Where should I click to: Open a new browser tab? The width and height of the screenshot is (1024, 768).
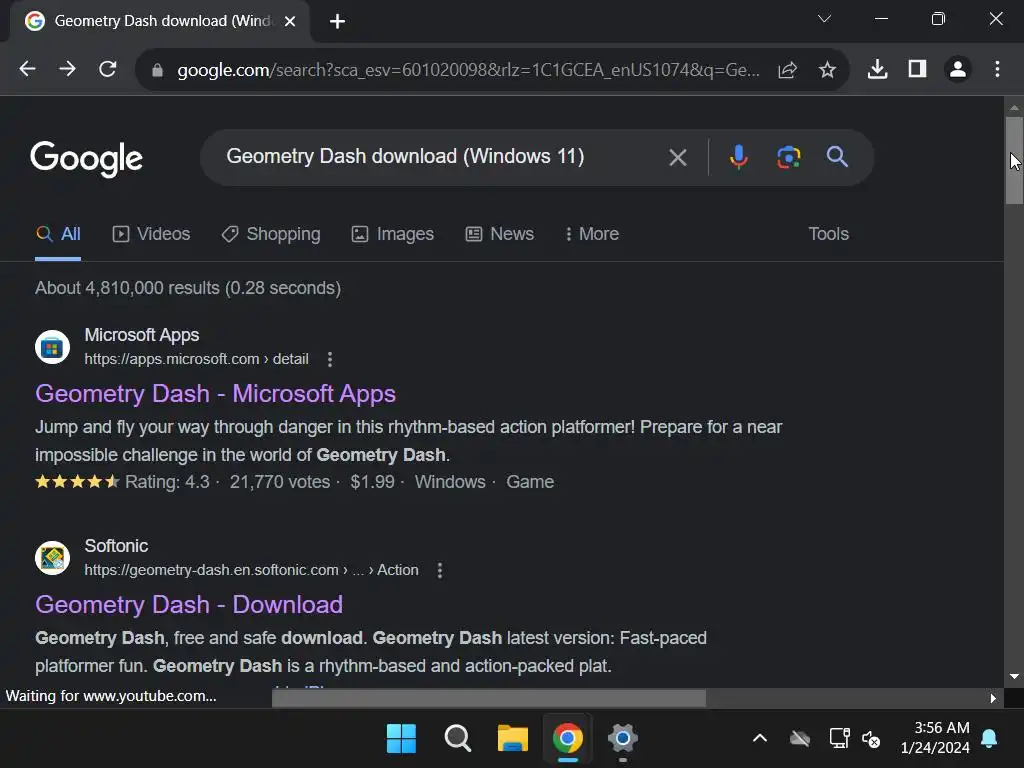(x=337, y=22)
